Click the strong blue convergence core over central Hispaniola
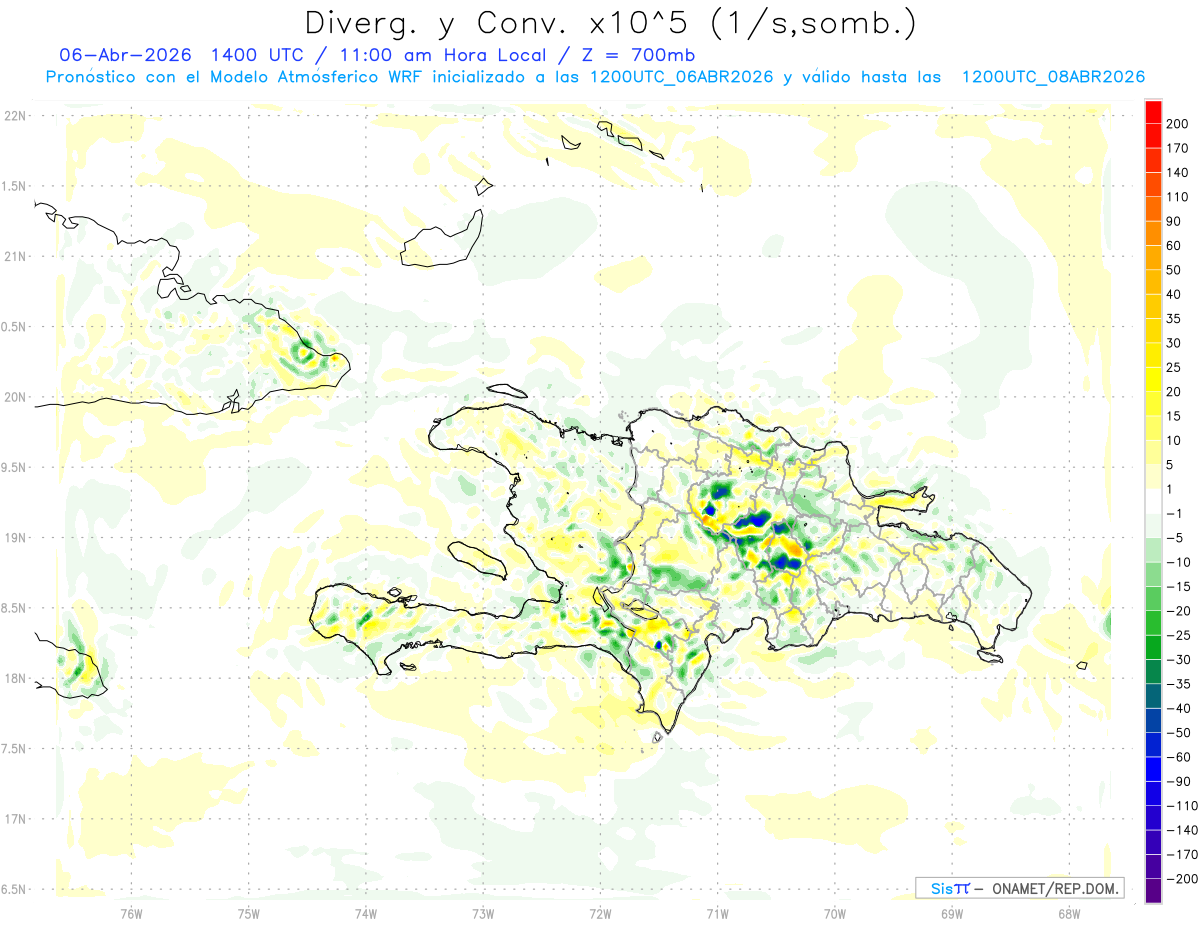This screenshot has height=927, width=1200. [x=752, y=522]
